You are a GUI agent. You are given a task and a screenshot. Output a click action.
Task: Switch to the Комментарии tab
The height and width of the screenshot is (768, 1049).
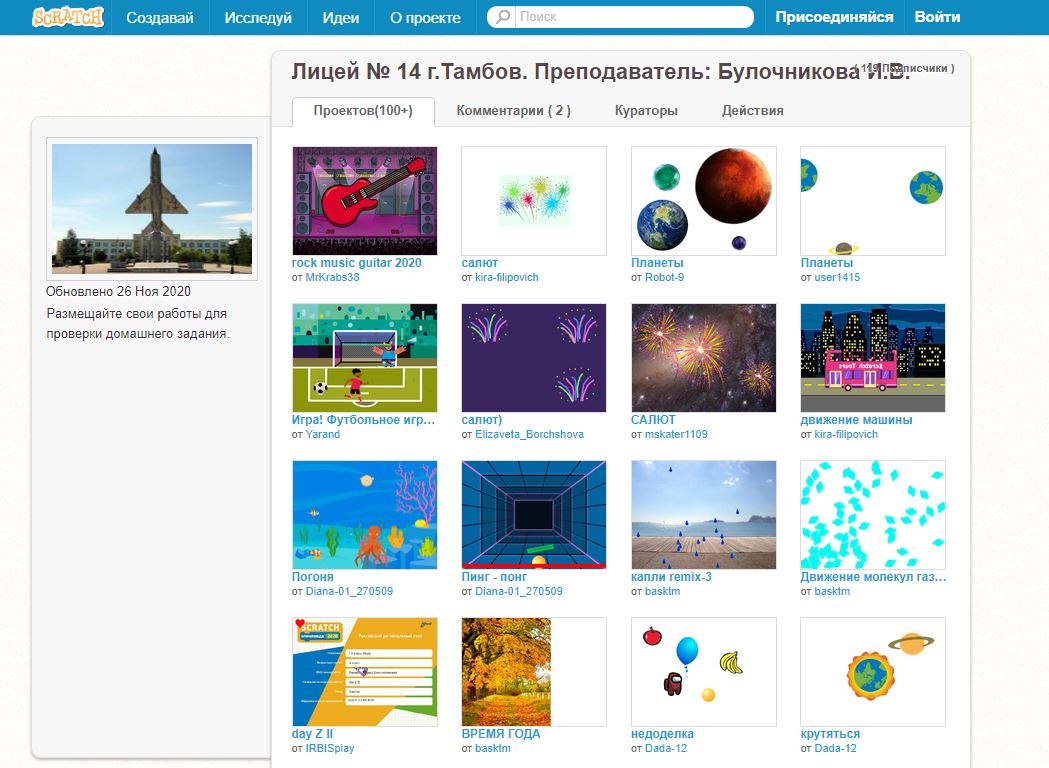pyautogui.click(x=513, y=111)
